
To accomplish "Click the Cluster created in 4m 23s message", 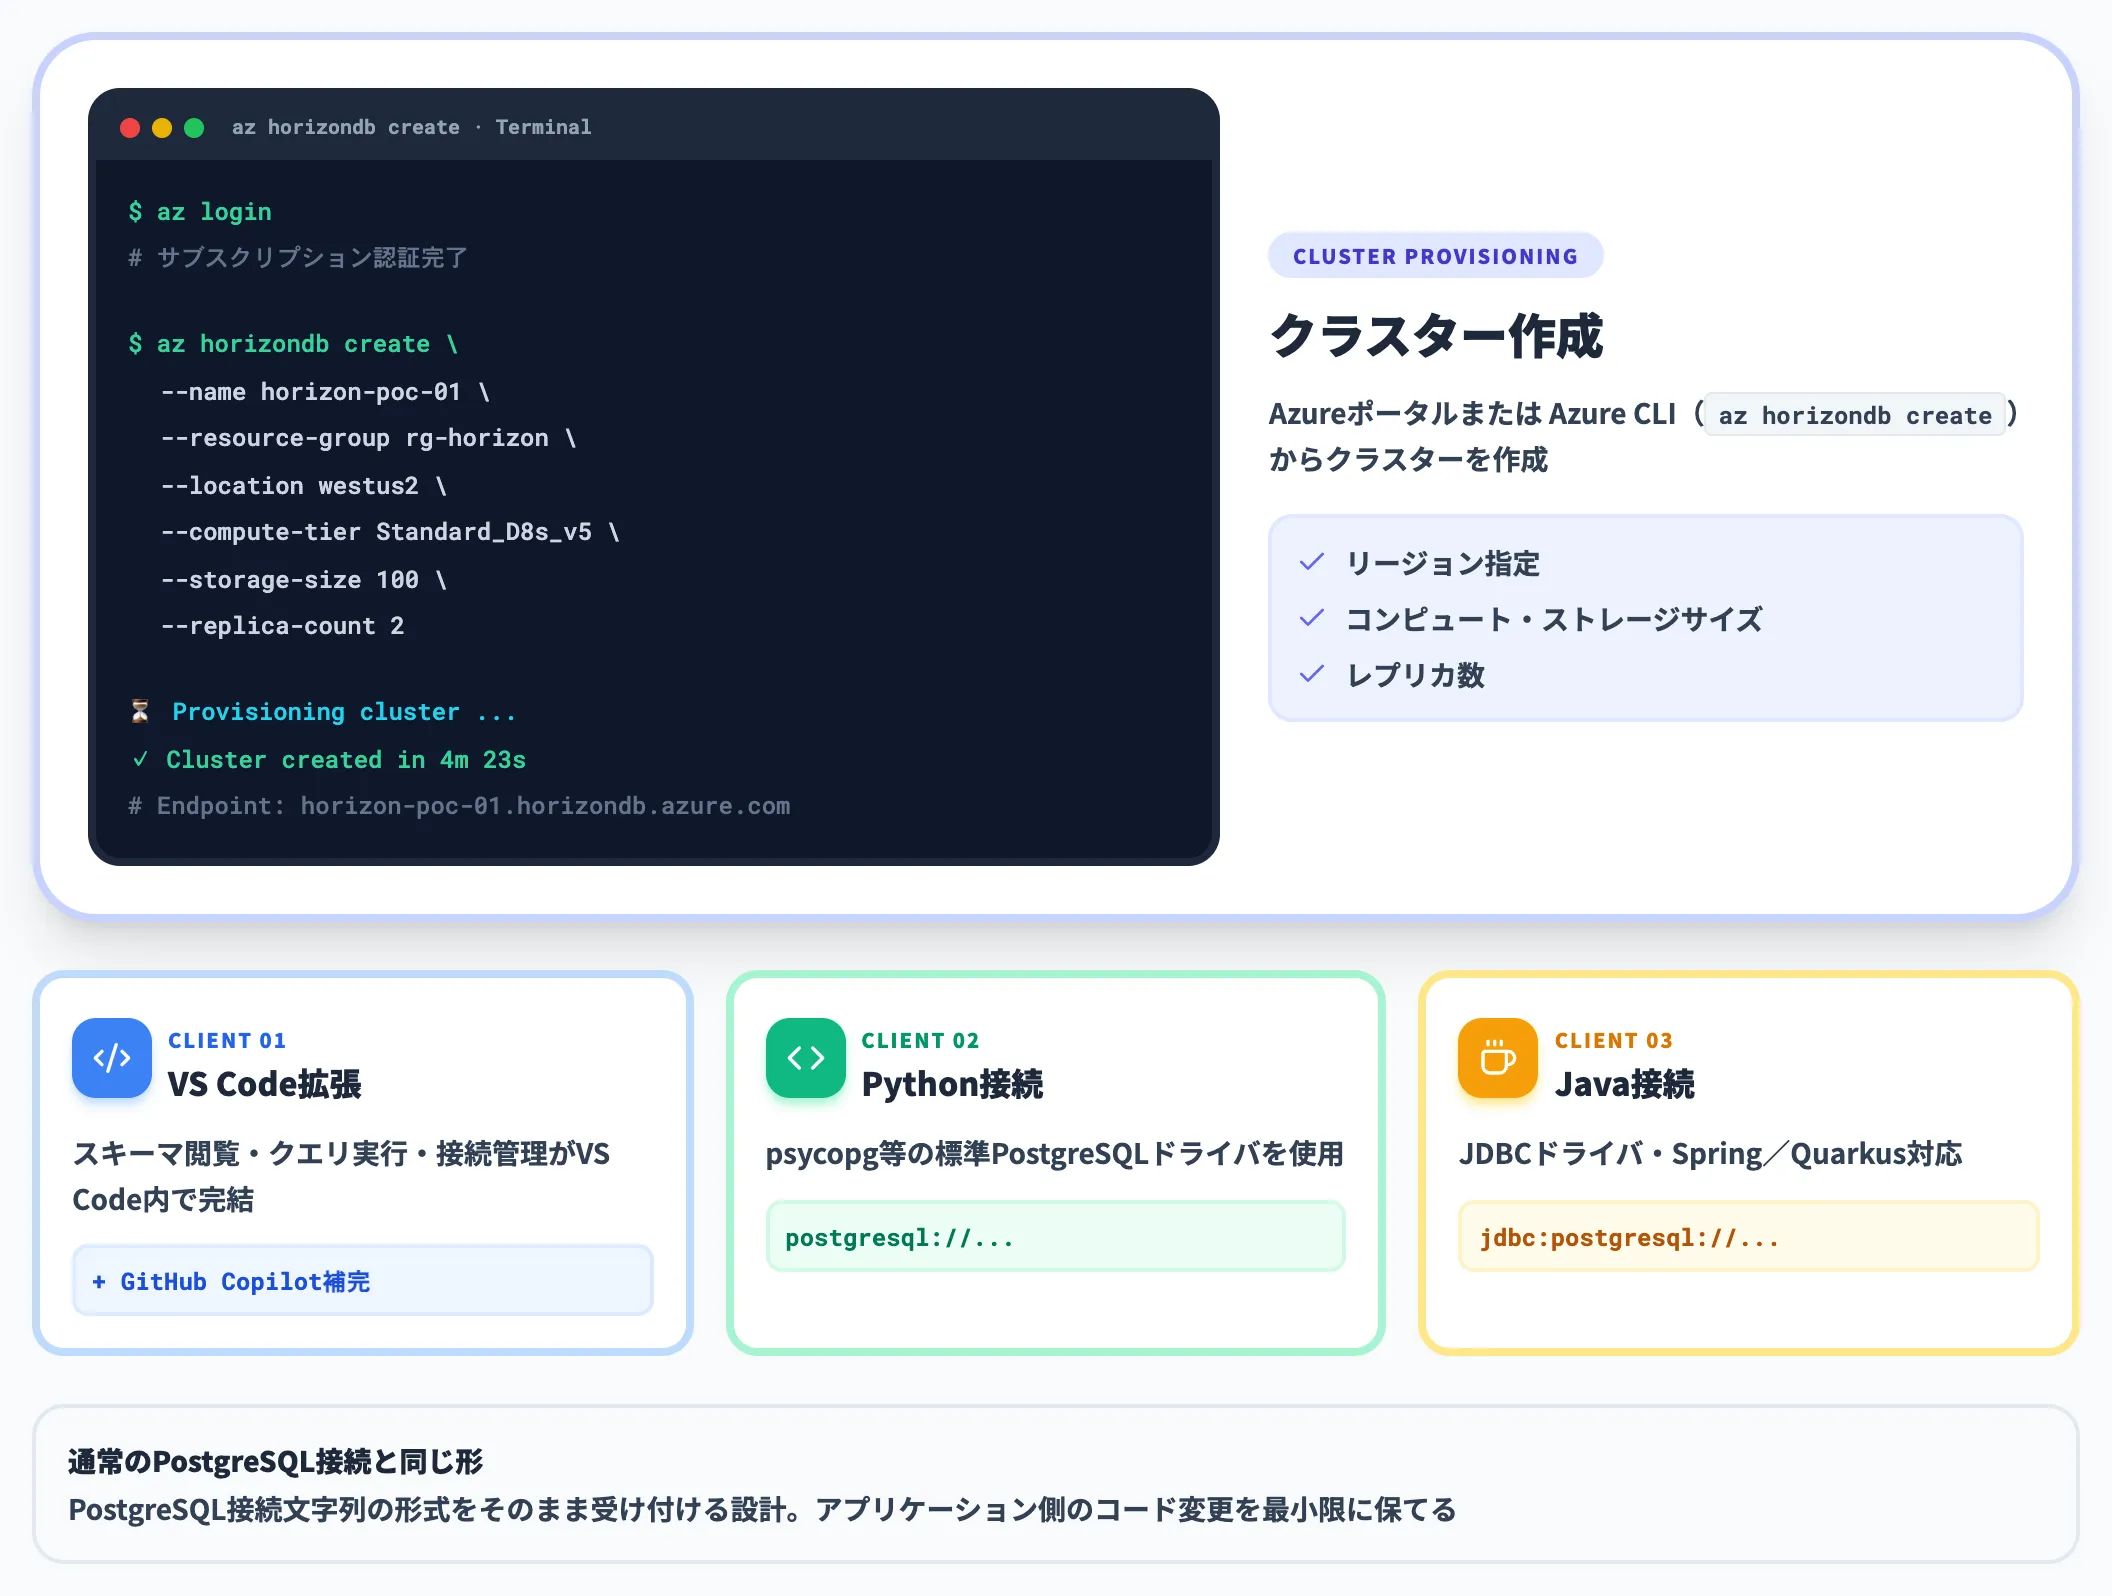I will click(346, 759).
